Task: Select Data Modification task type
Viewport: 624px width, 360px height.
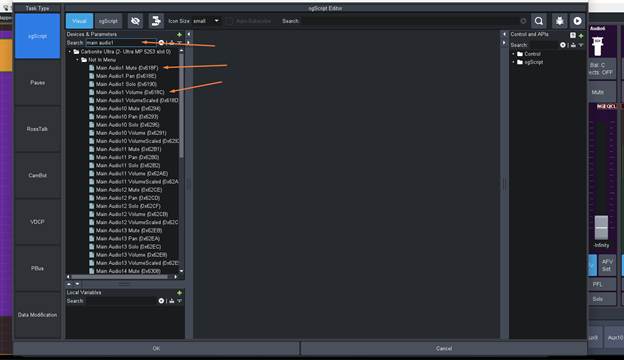Action: coord(37,315)
